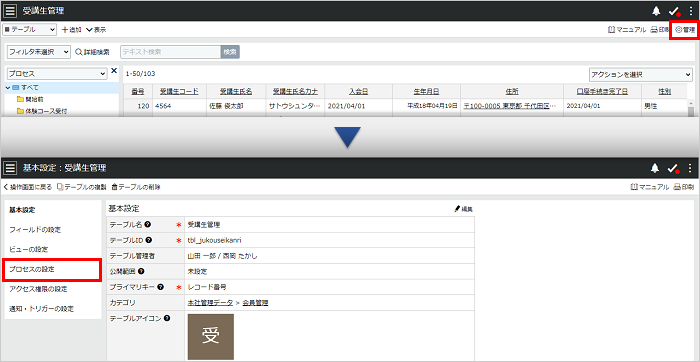Click help icon beside テーブル名
700x362 pixels.
[147, 225]
